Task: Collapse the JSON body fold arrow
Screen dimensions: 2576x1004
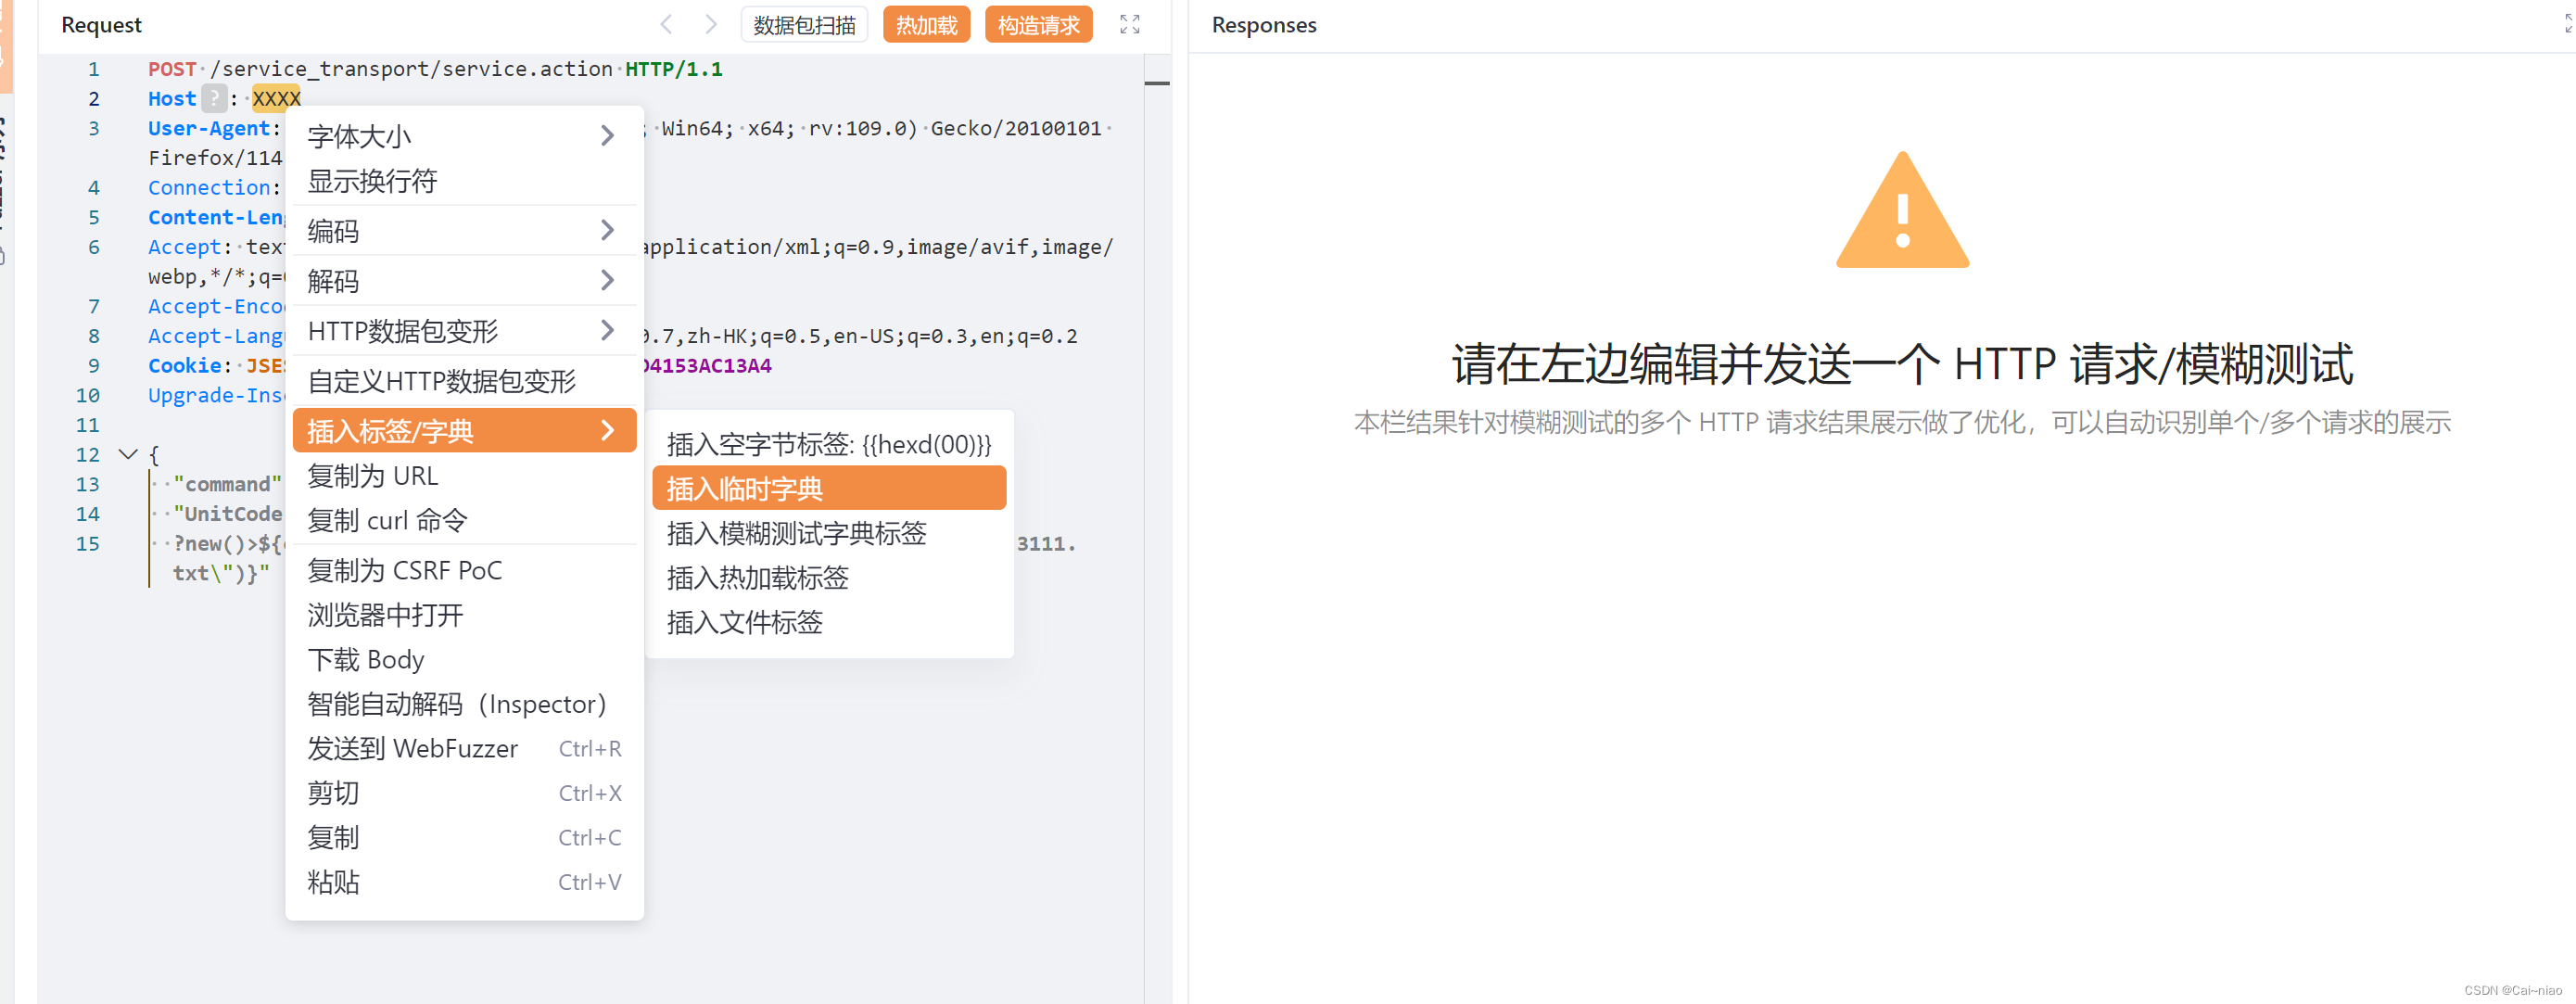Action: click(128, 454)
